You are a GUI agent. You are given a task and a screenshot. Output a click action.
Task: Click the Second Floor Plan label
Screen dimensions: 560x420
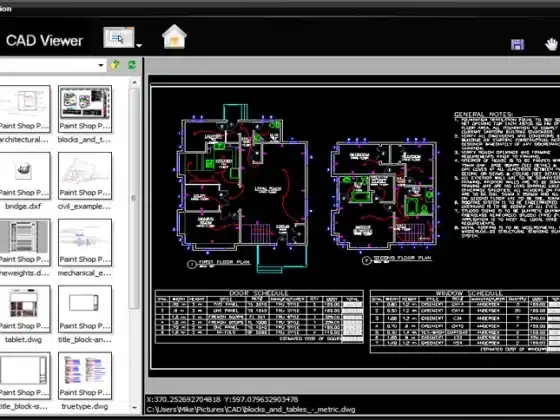[x=402, y=258]
